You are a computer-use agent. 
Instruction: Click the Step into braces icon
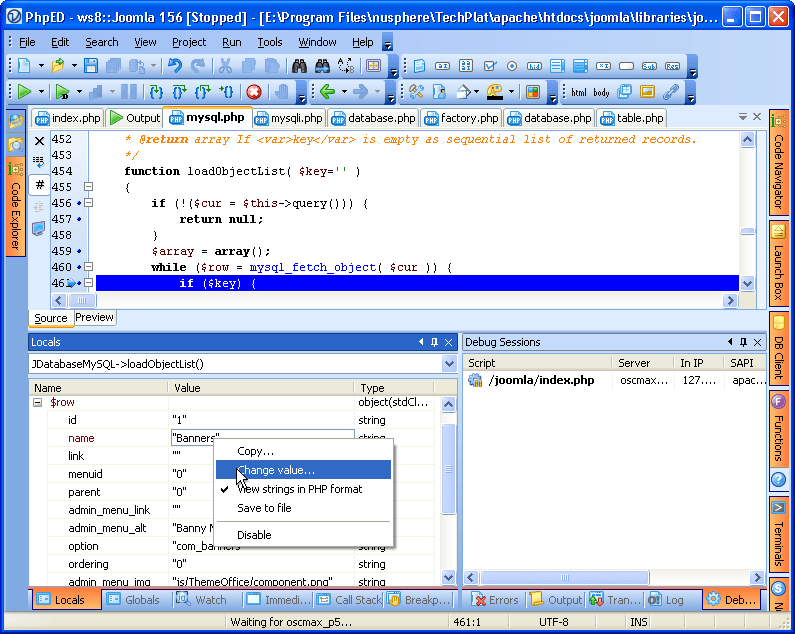tap(156, 92)
